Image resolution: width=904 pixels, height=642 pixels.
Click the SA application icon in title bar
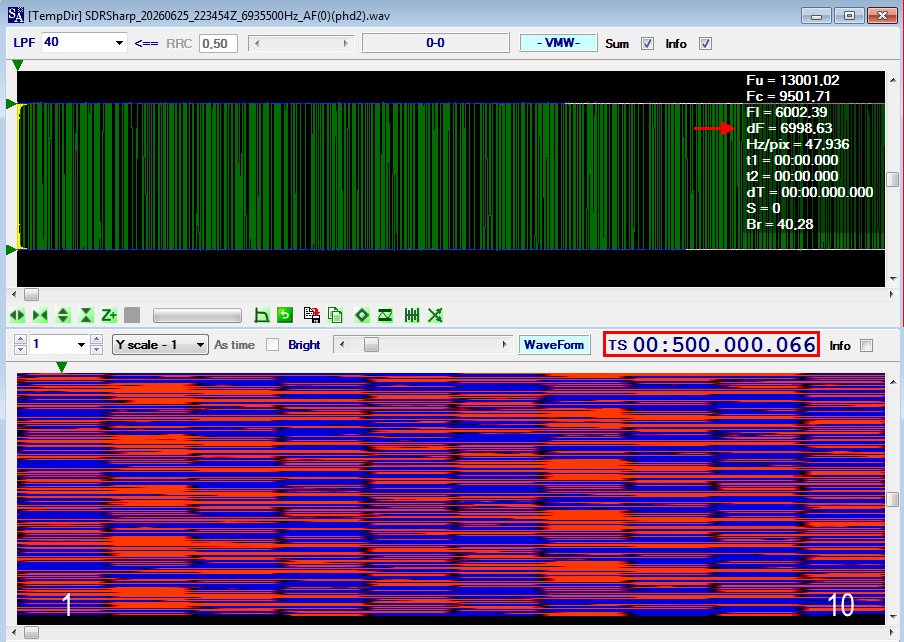pos(16,15)
